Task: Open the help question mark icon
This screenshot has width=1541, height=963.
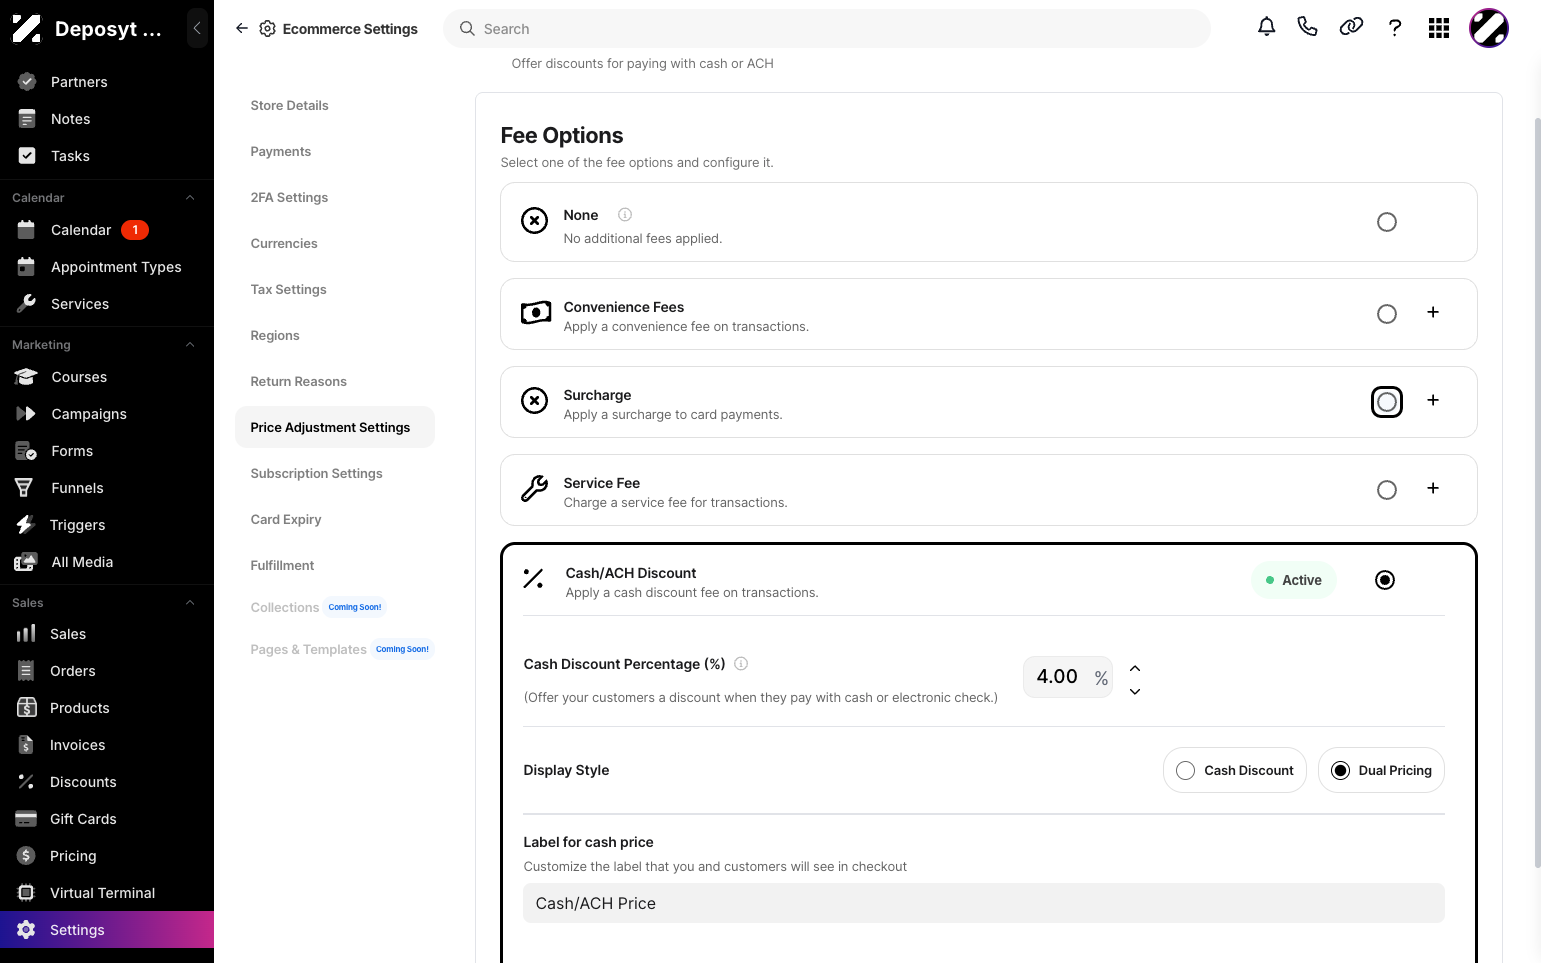Action: point(1395,28)
